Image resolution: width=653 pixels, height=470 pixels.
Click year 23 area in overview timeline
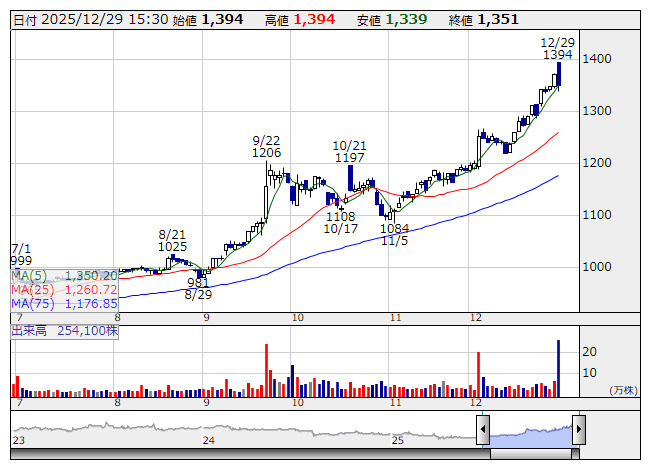[19, 440]
